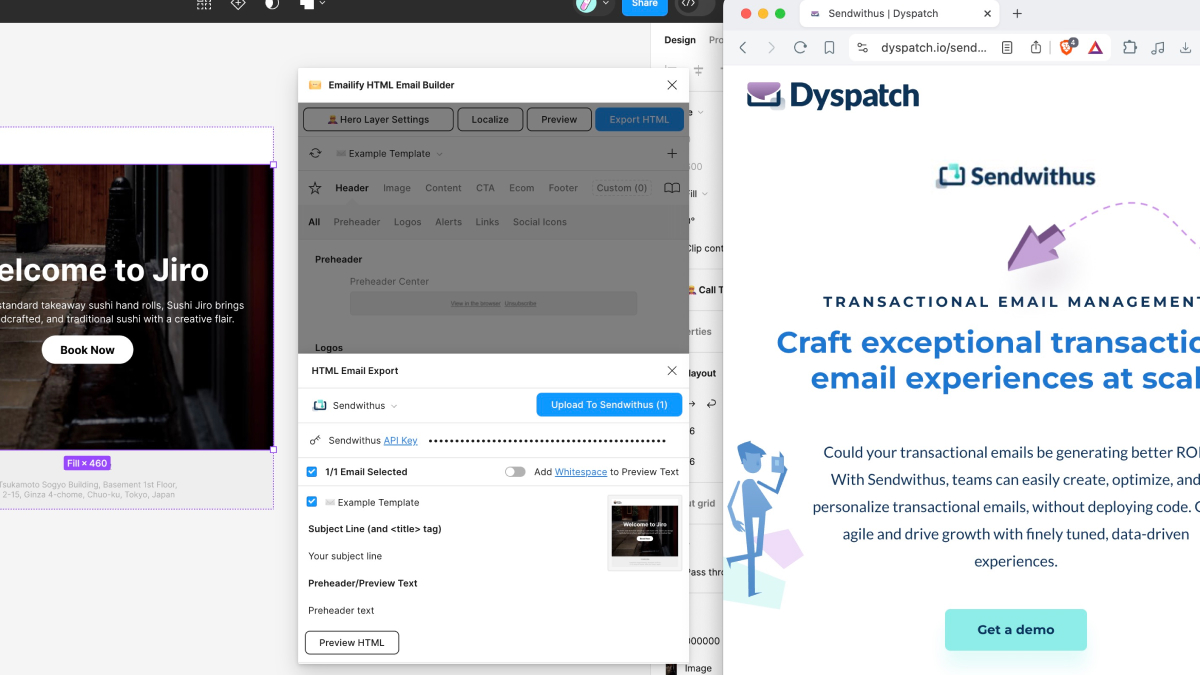
Task: Go forward in the browser window
Action: [771, 47]
